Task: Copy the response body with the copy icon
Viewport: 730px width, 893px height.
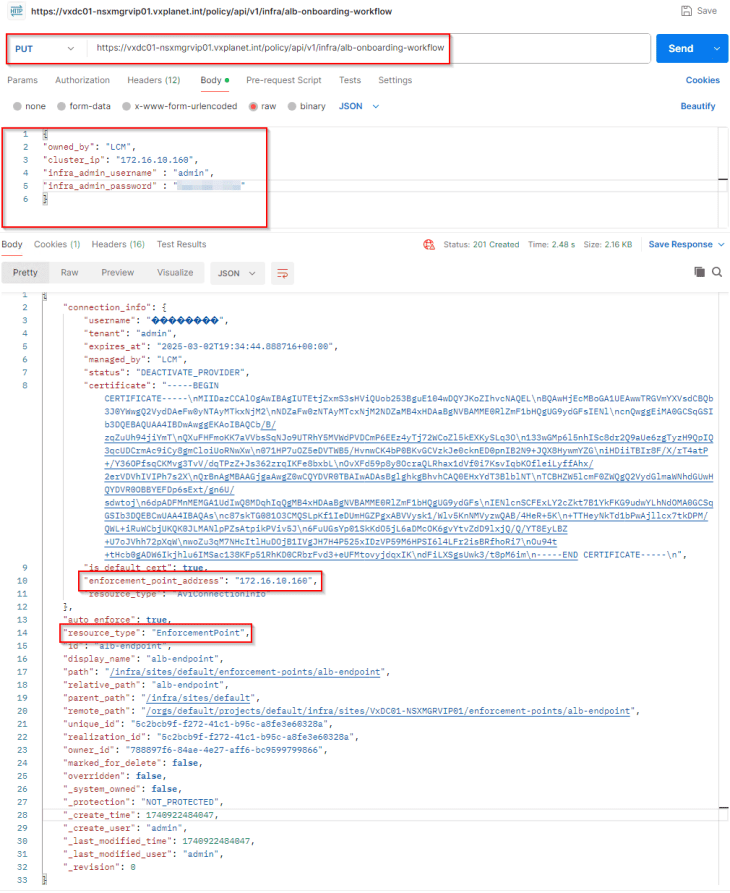Action: (x=699, y=272)
